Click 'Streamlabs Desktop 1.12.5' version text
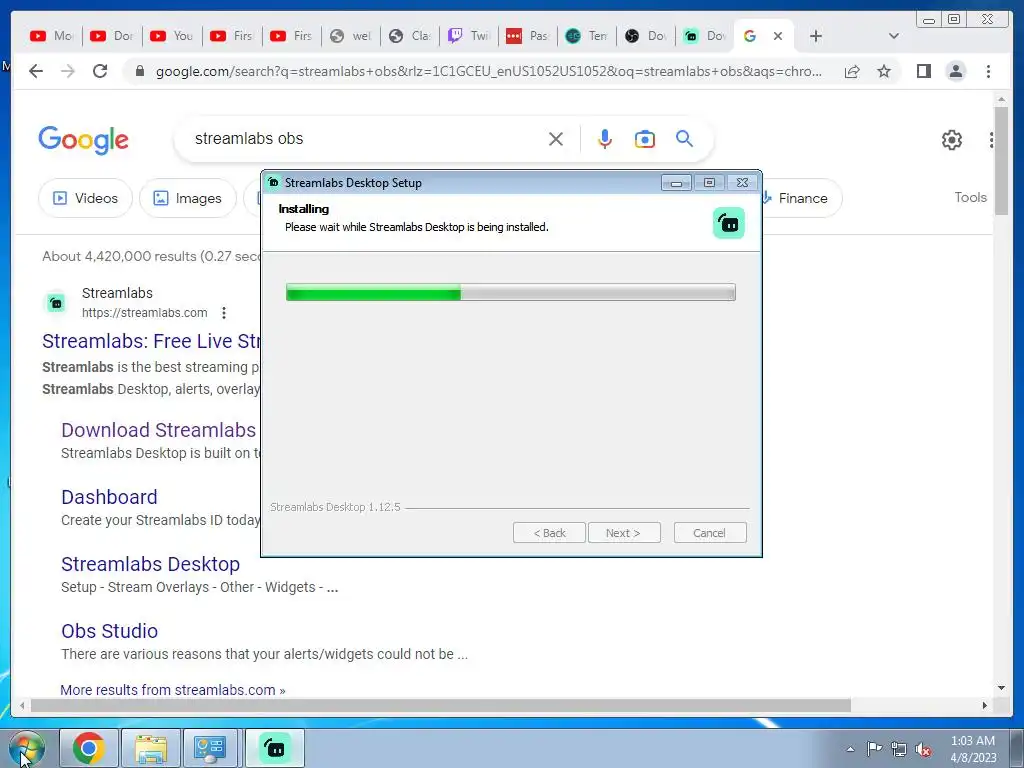The width and height of the screenshot is (1024, 768). [x=335, y=507]
